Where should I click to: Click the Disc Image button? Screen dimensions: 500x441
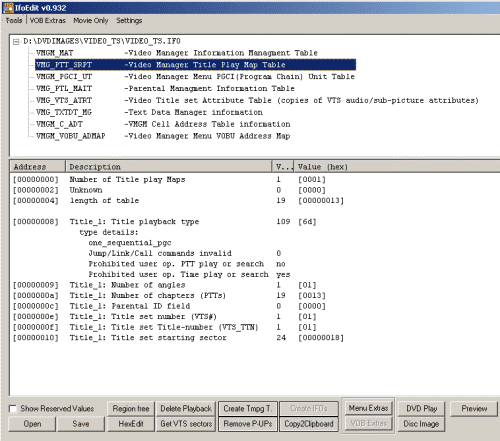[x=421, y=424]
